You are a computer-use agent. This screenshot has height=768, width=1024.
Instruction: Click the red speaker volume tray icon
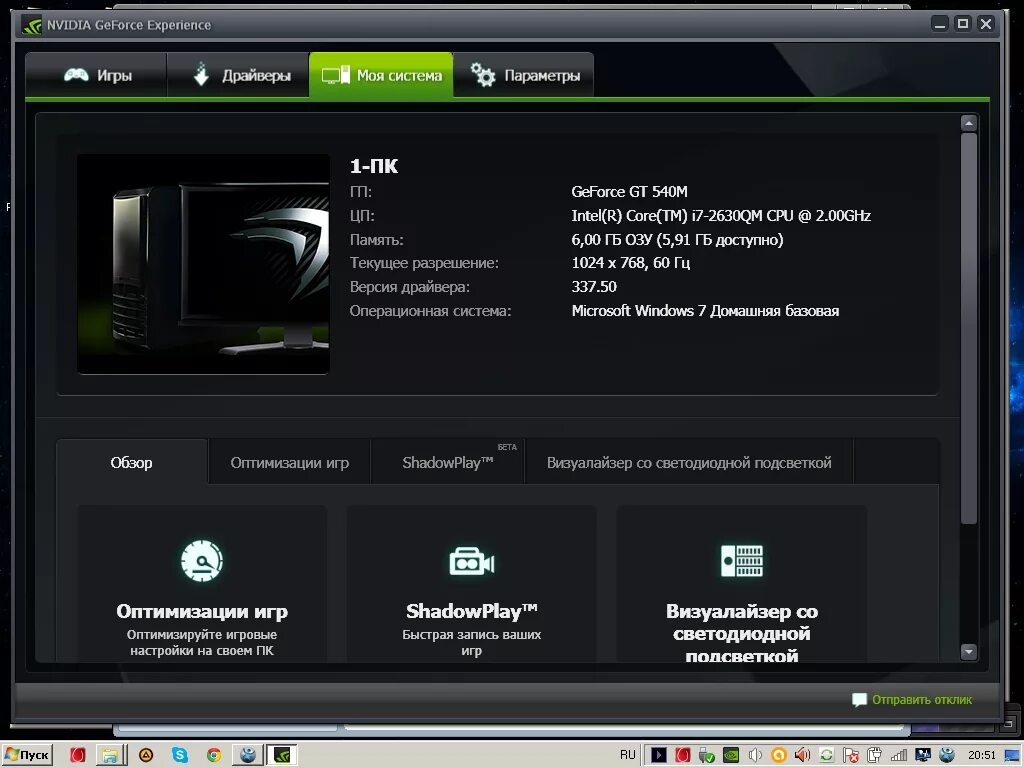click(802, 756)
